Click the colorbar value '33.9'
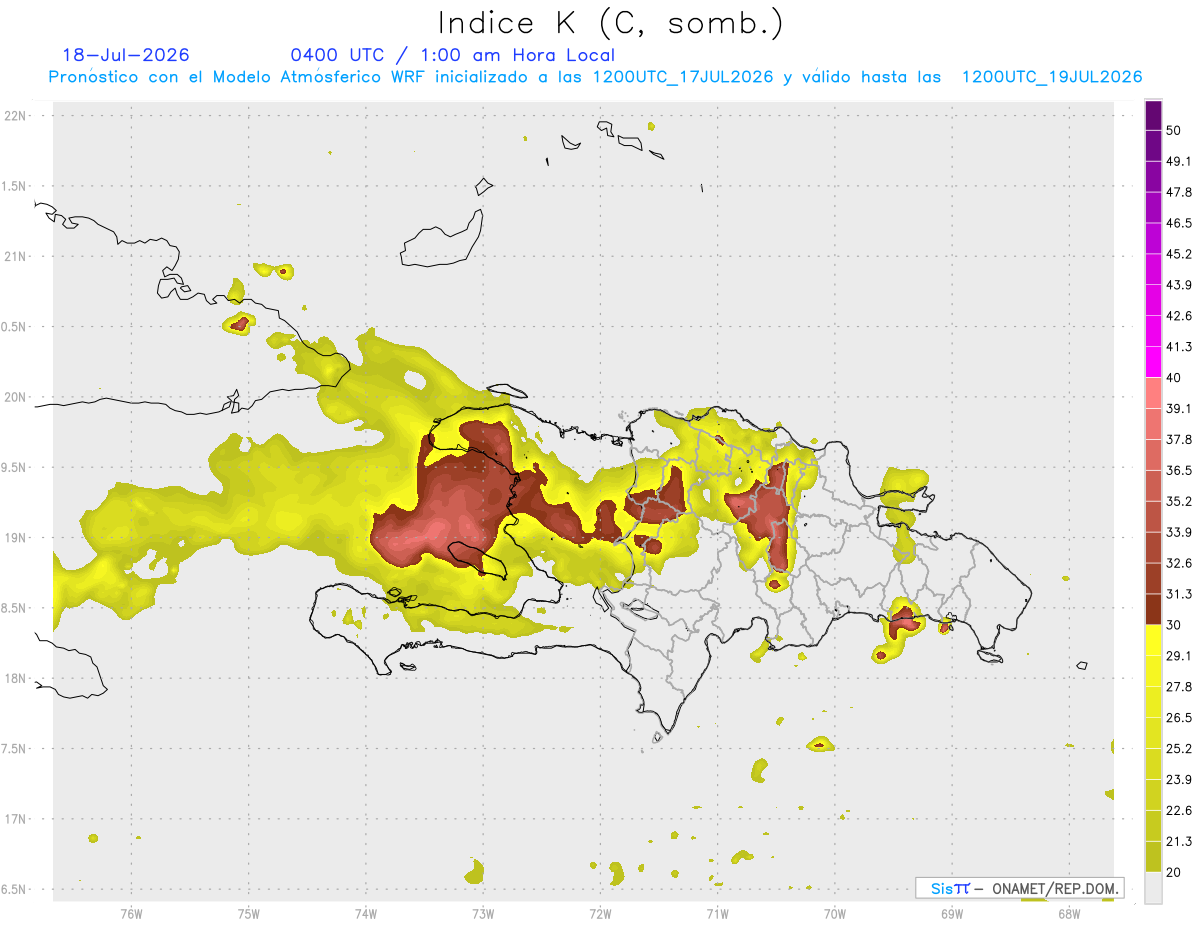1200x927 pixels. (1178, 532)
